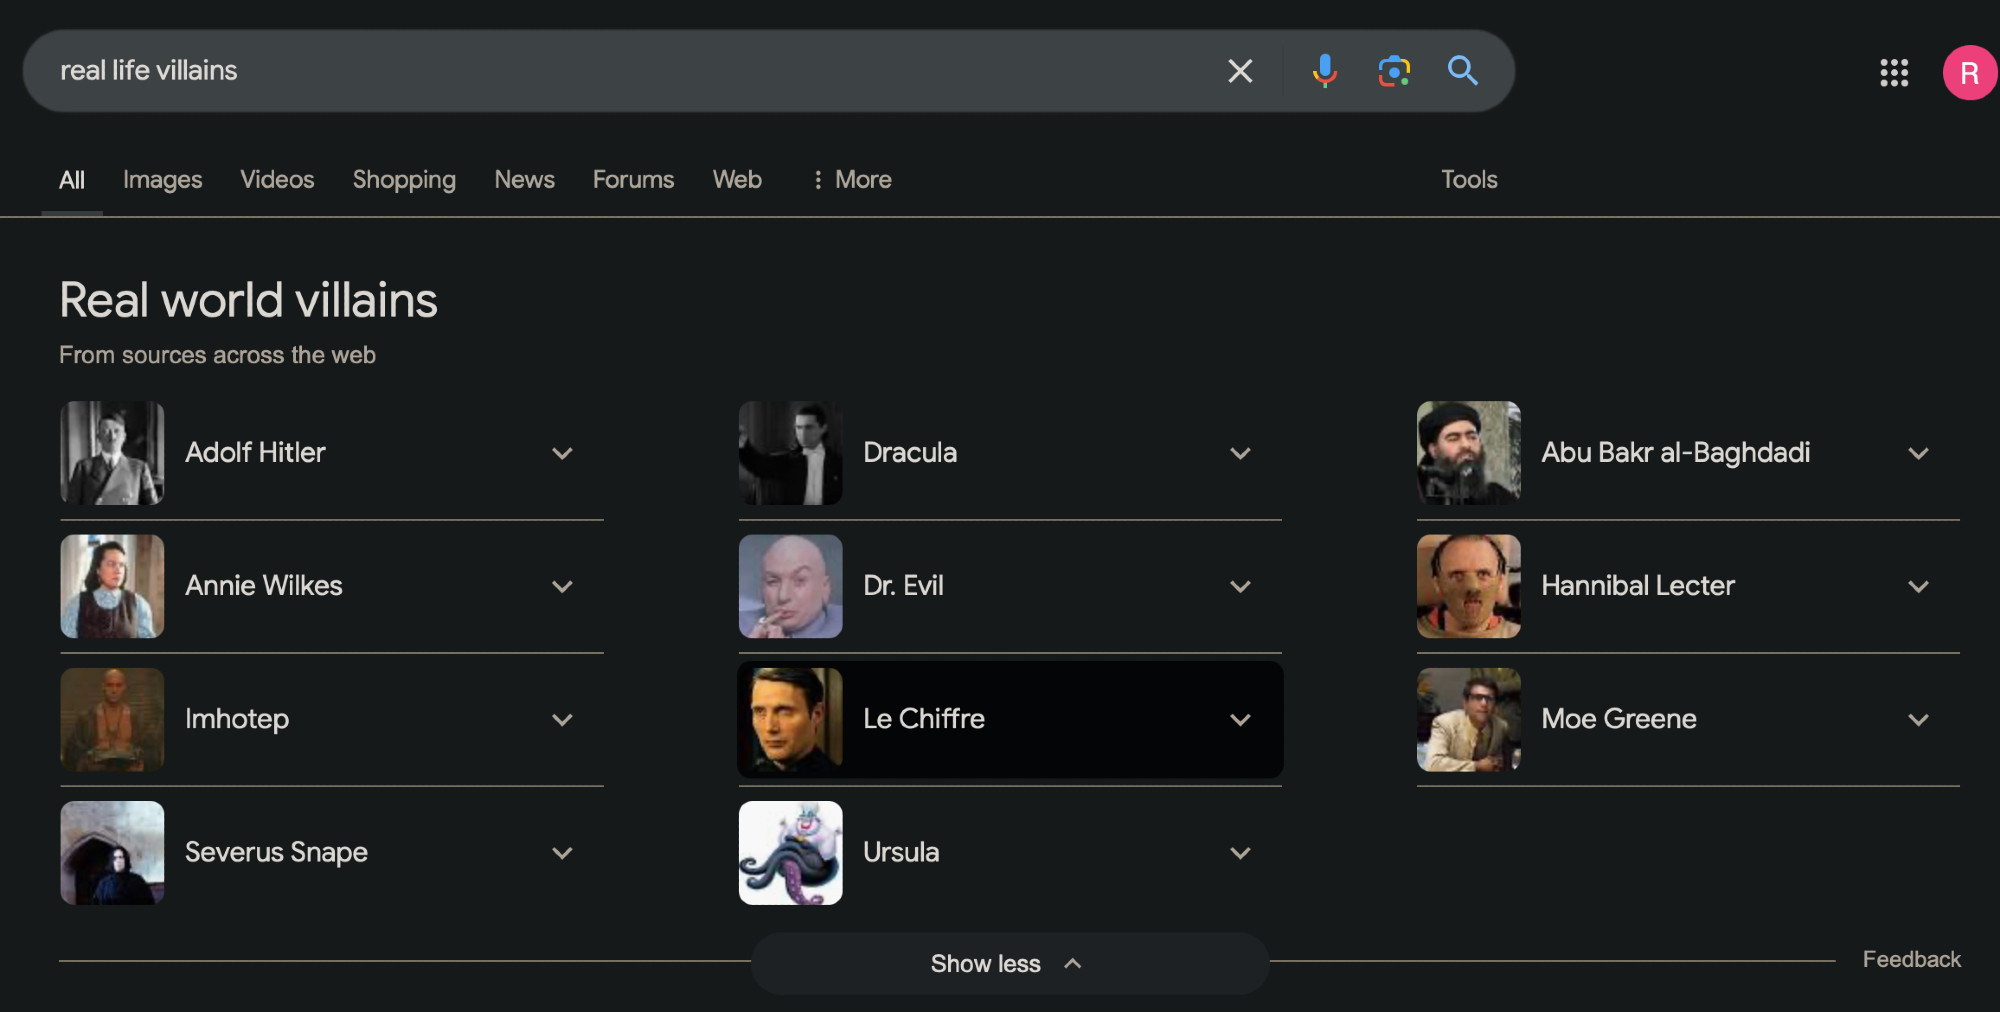Open Google Lens image search
The height and width of the screenshot is (1012, 2000).
[1394, 71]
